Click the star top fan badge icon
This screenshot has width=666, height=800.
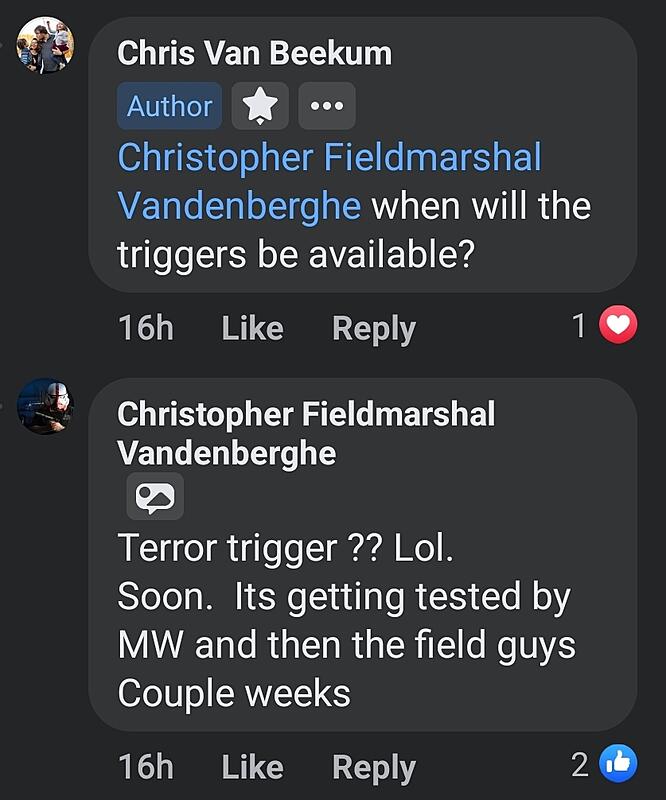260,106
